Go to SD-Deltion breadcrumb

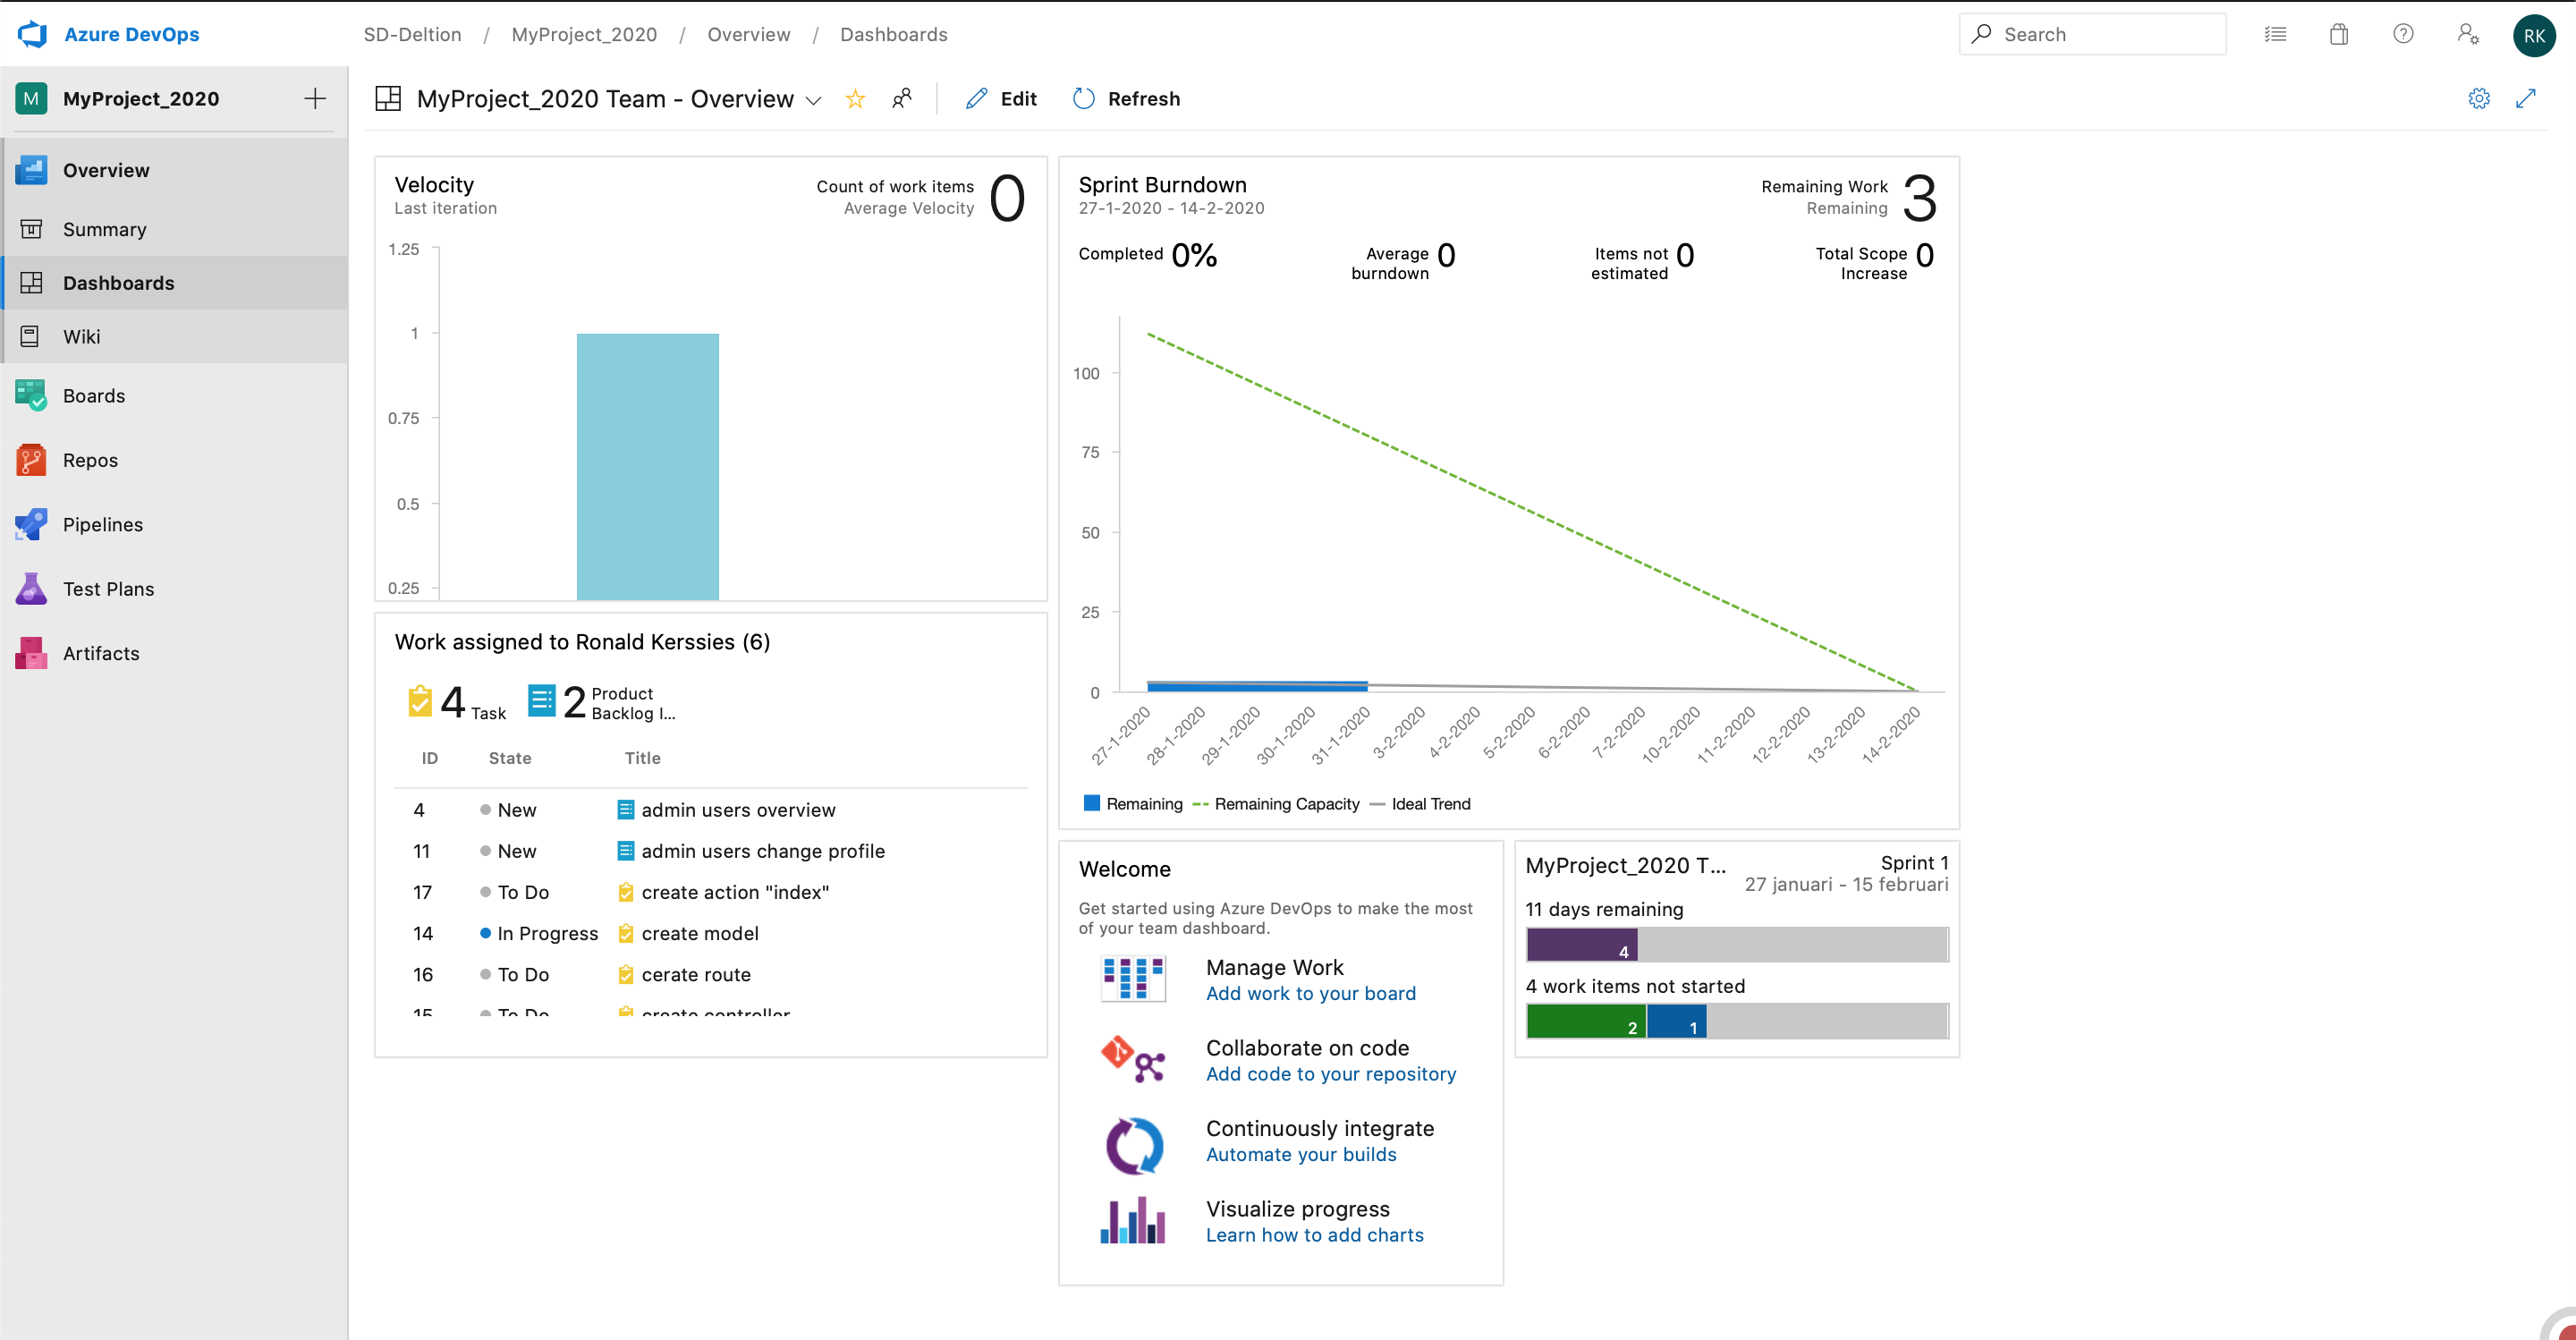(x=412, y=34)
